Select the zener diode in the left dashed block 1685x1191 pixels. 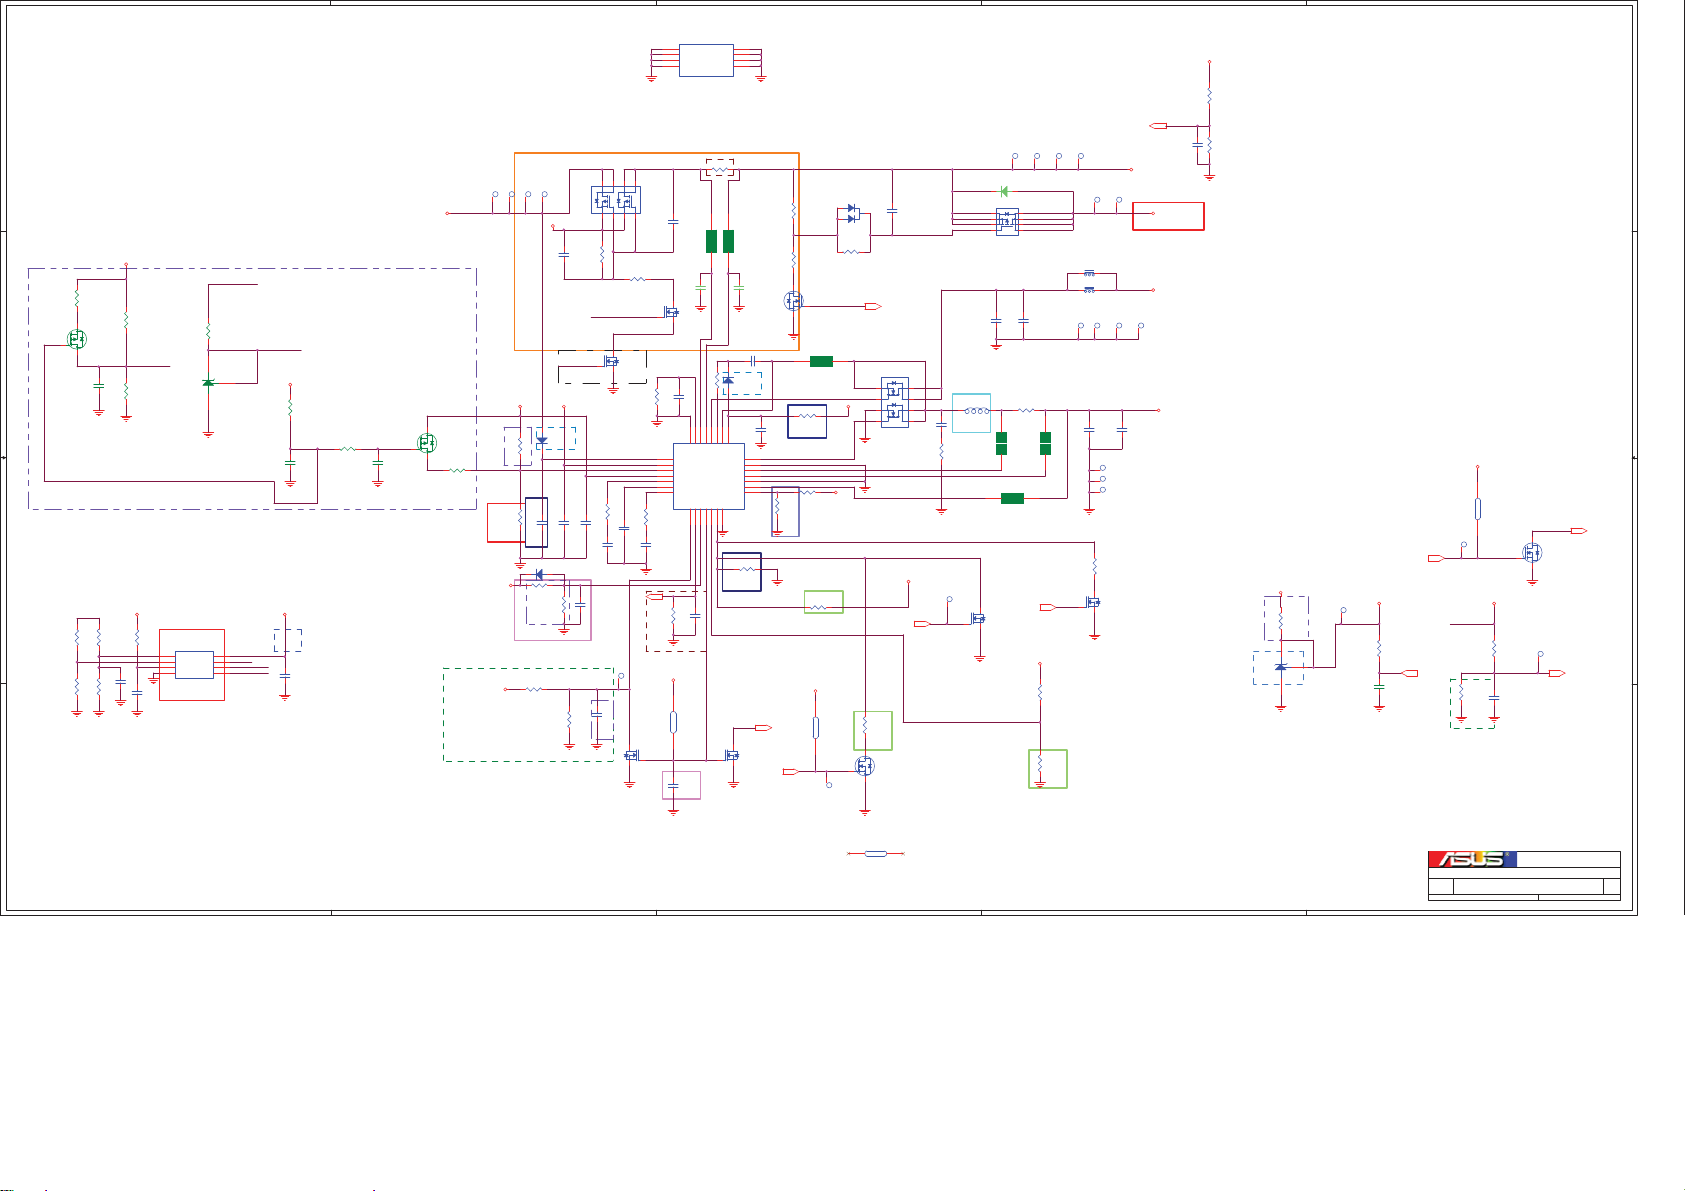(208, 383)
